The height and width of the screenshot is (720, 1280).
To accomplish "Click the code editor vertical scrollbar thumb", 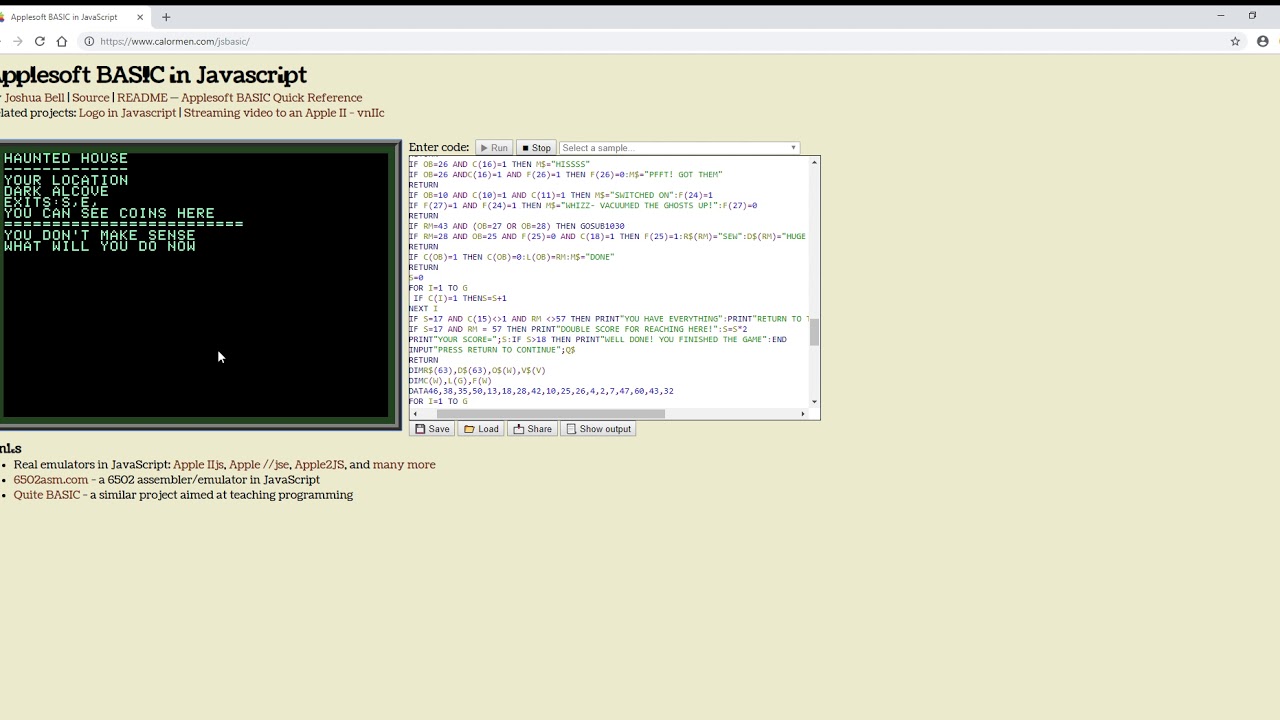I will coord(814,332).
